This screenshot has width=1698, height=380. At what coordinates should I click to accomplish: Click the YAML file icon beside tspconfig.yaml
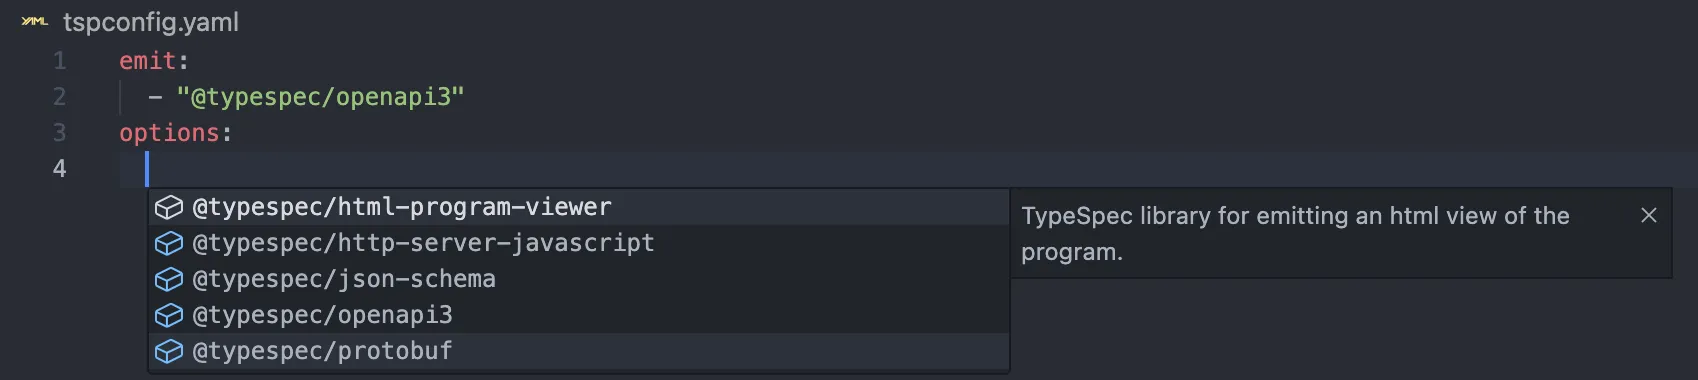click(x=34, y=22)
